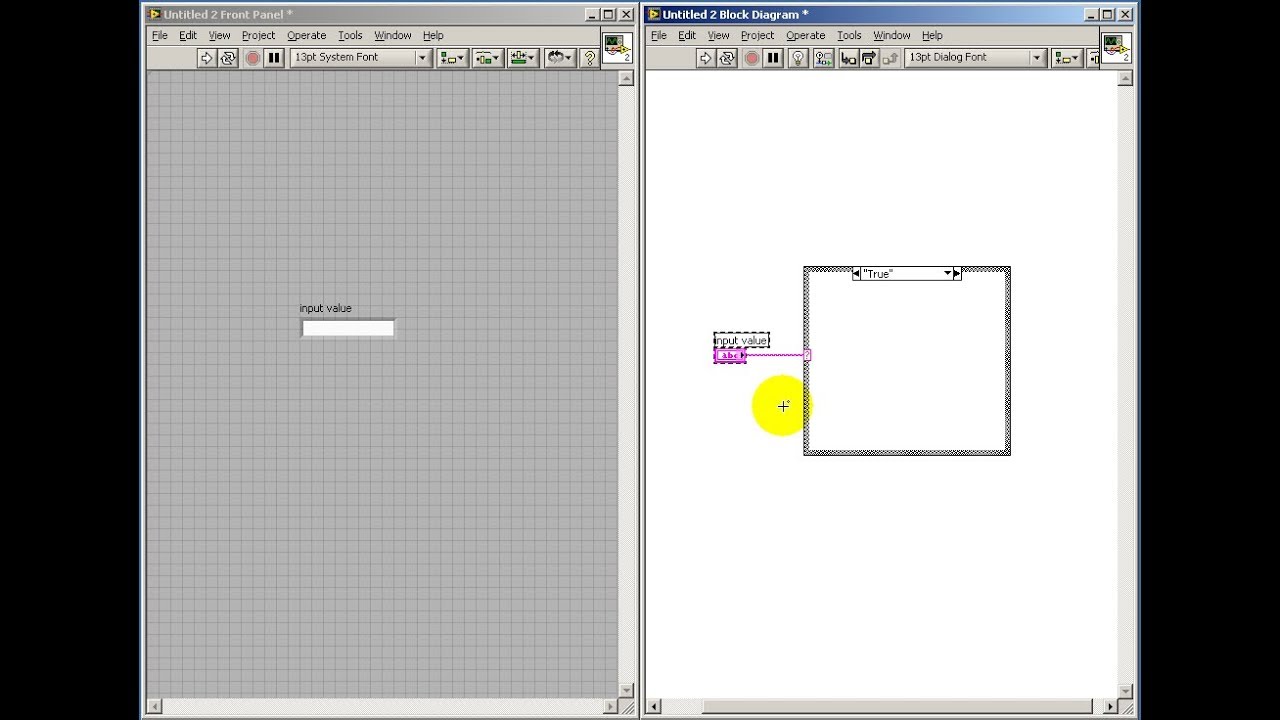
Task: Open Resize Objects menu in Front Panel
Action: click(x=522, y=58)
